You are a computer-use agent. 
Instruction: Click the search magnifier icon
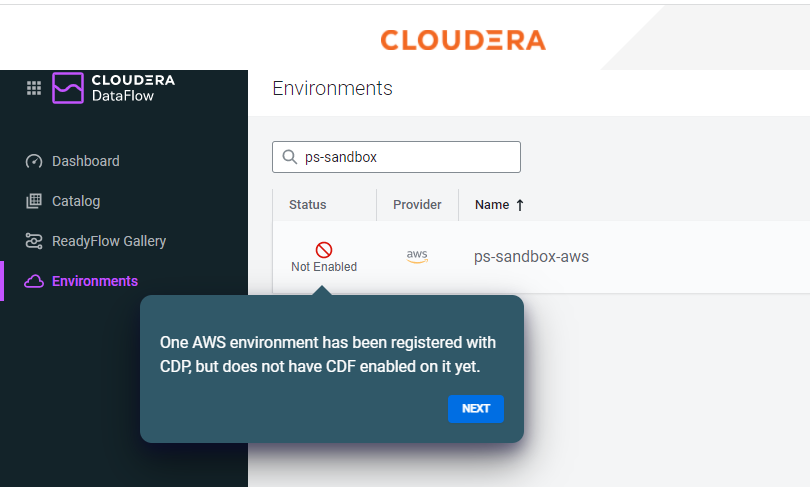click(290, 157)
